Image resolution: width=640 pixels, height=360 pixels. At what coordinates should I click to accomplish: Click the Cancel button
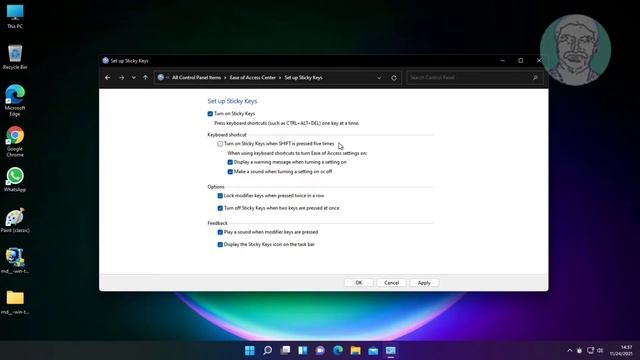pos(391,282)
